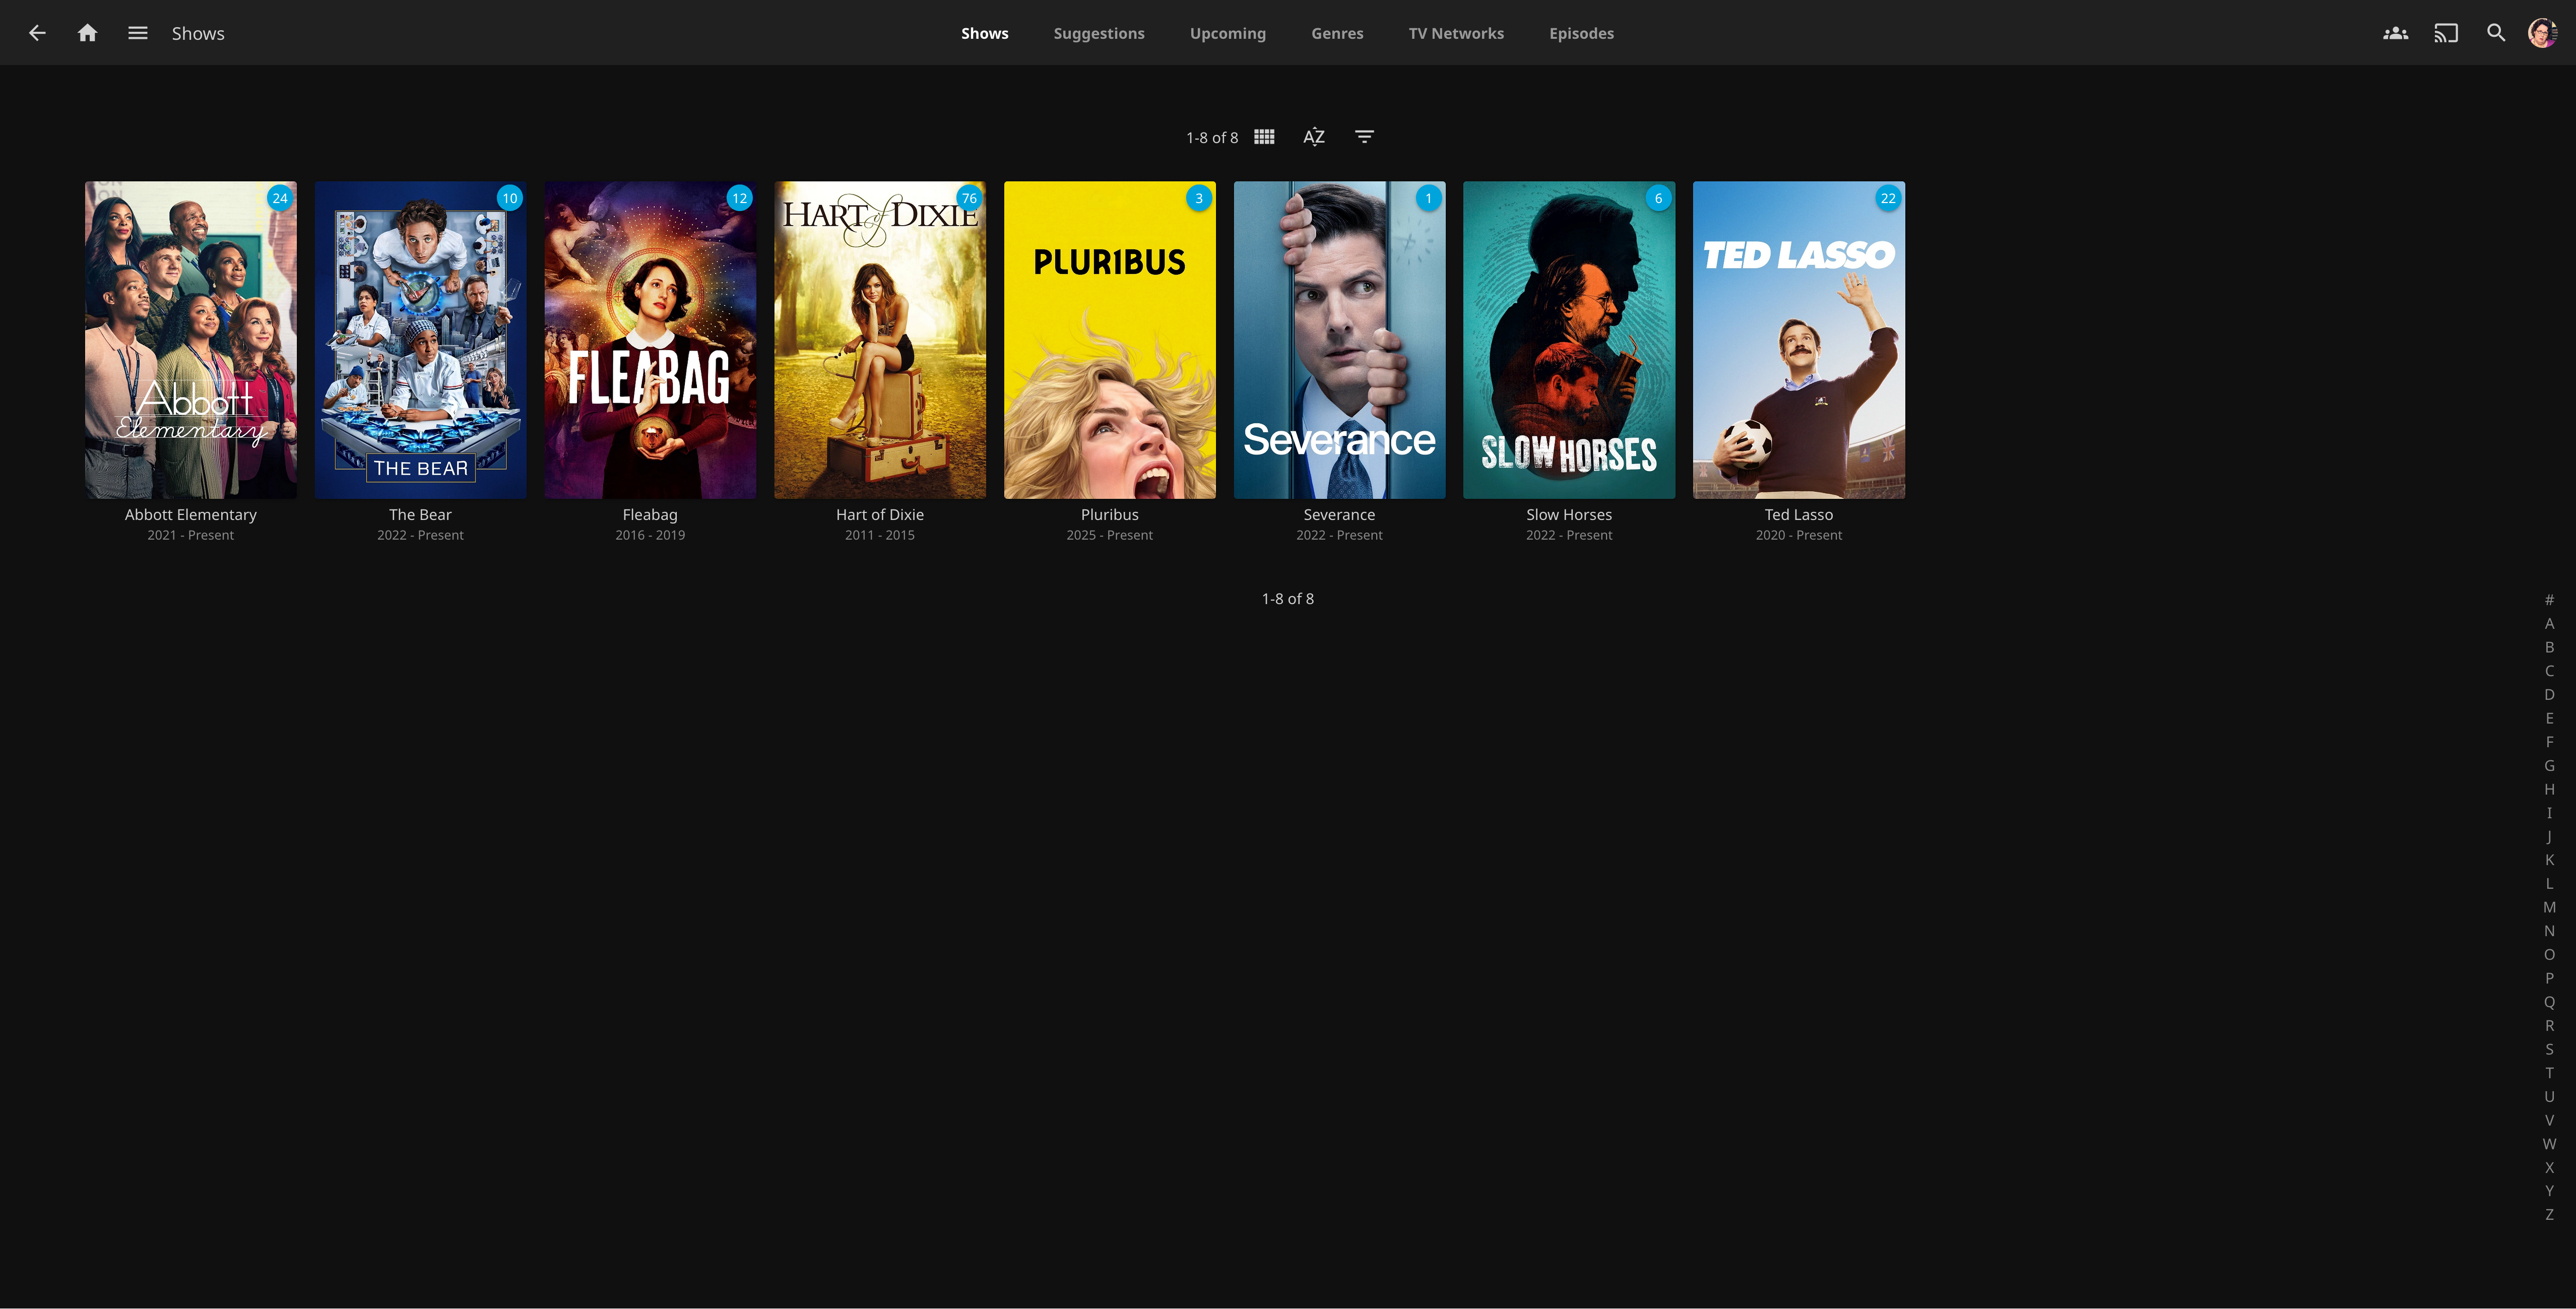Image resolution: width=2576 pixels, height=1309 pixels.
Task: Go to the home screen icon
Action: 87,33
